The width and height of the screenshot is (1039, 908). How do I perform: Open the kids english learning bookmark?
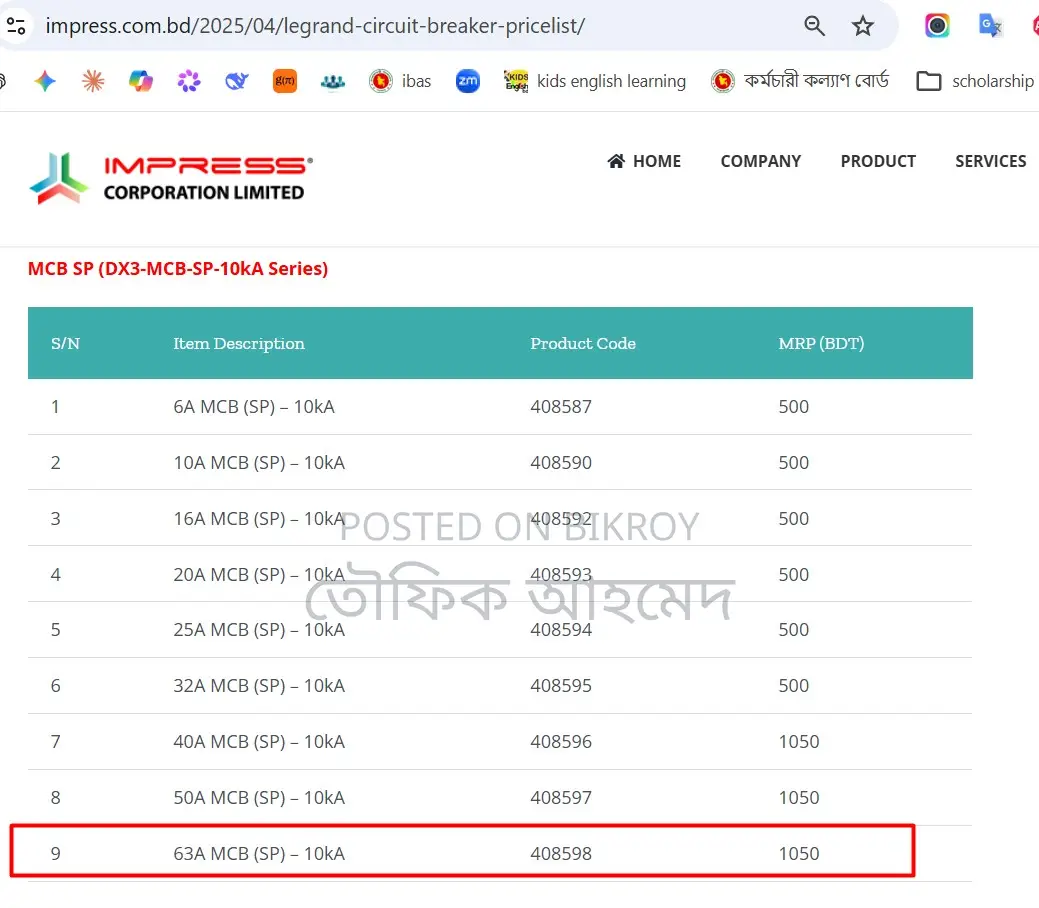coord(594,81)
